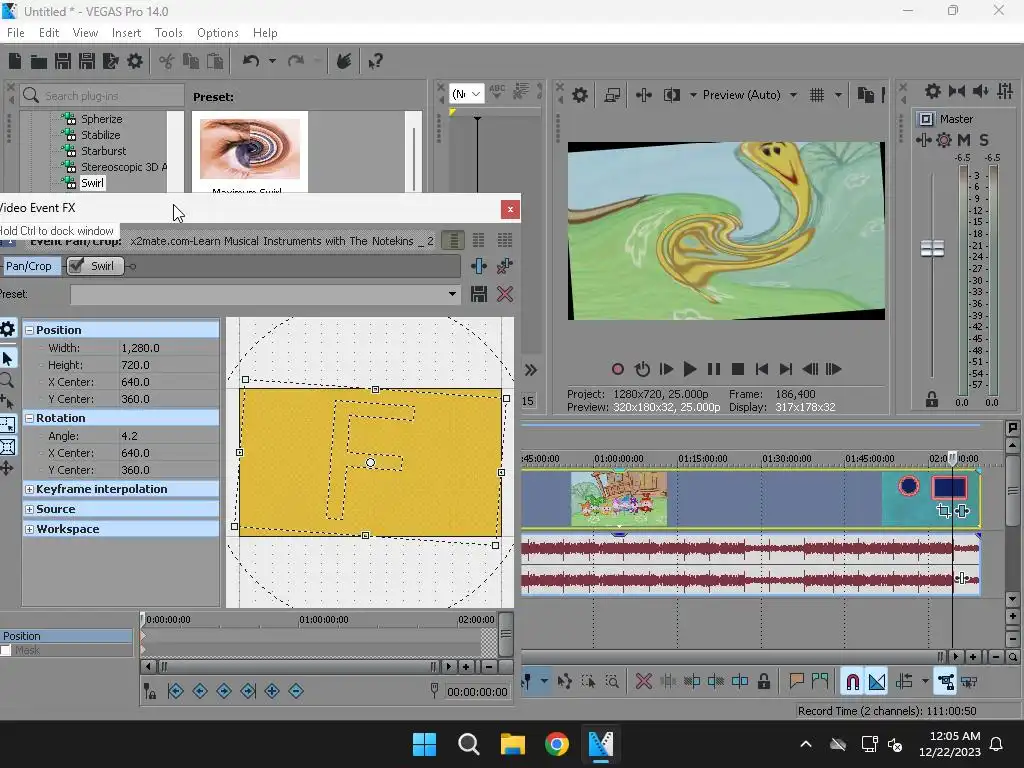Start playback with the Play button

689,369
